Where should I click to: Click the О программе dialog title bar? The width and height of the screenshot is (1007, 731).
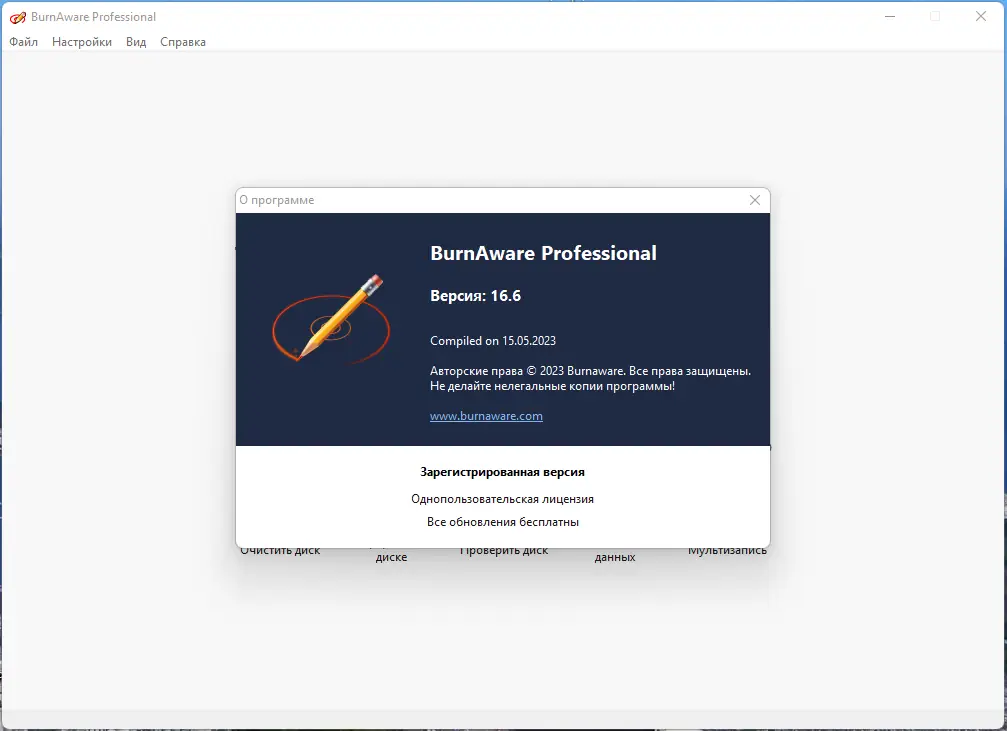(500, 200)
